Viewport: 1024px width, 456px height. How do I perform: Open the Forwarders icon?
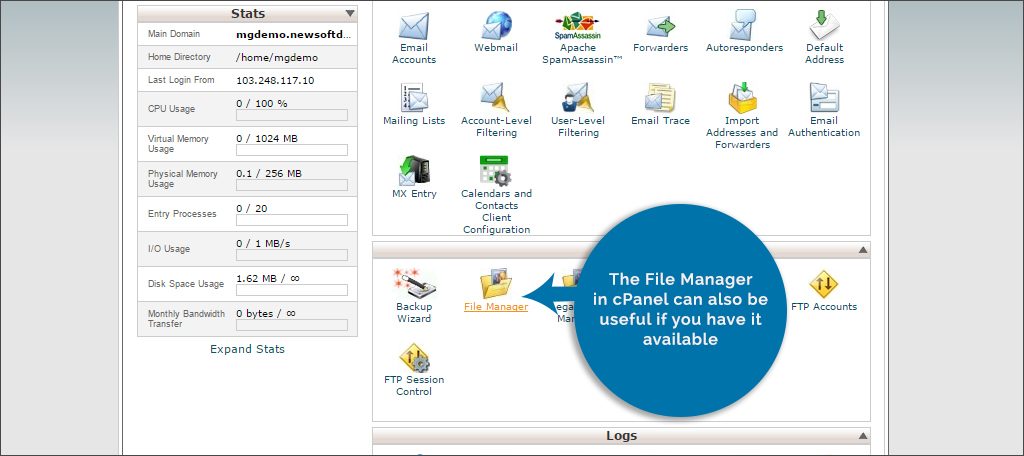(x=660, y=27)
